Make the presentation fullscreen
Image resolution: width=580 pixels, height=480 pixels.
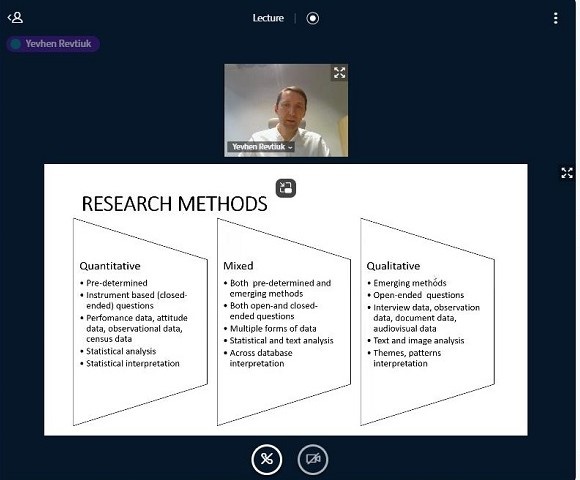tap(567, 172)
